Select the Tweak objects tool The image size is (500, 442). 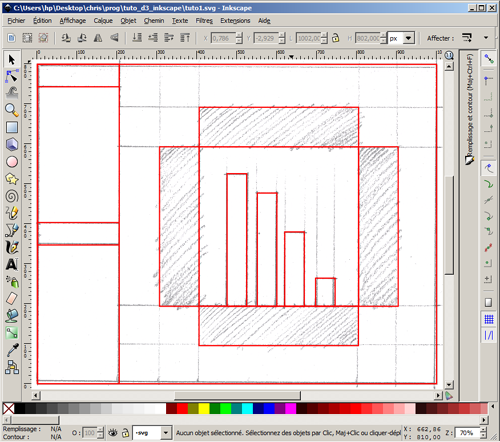(12, 93)
